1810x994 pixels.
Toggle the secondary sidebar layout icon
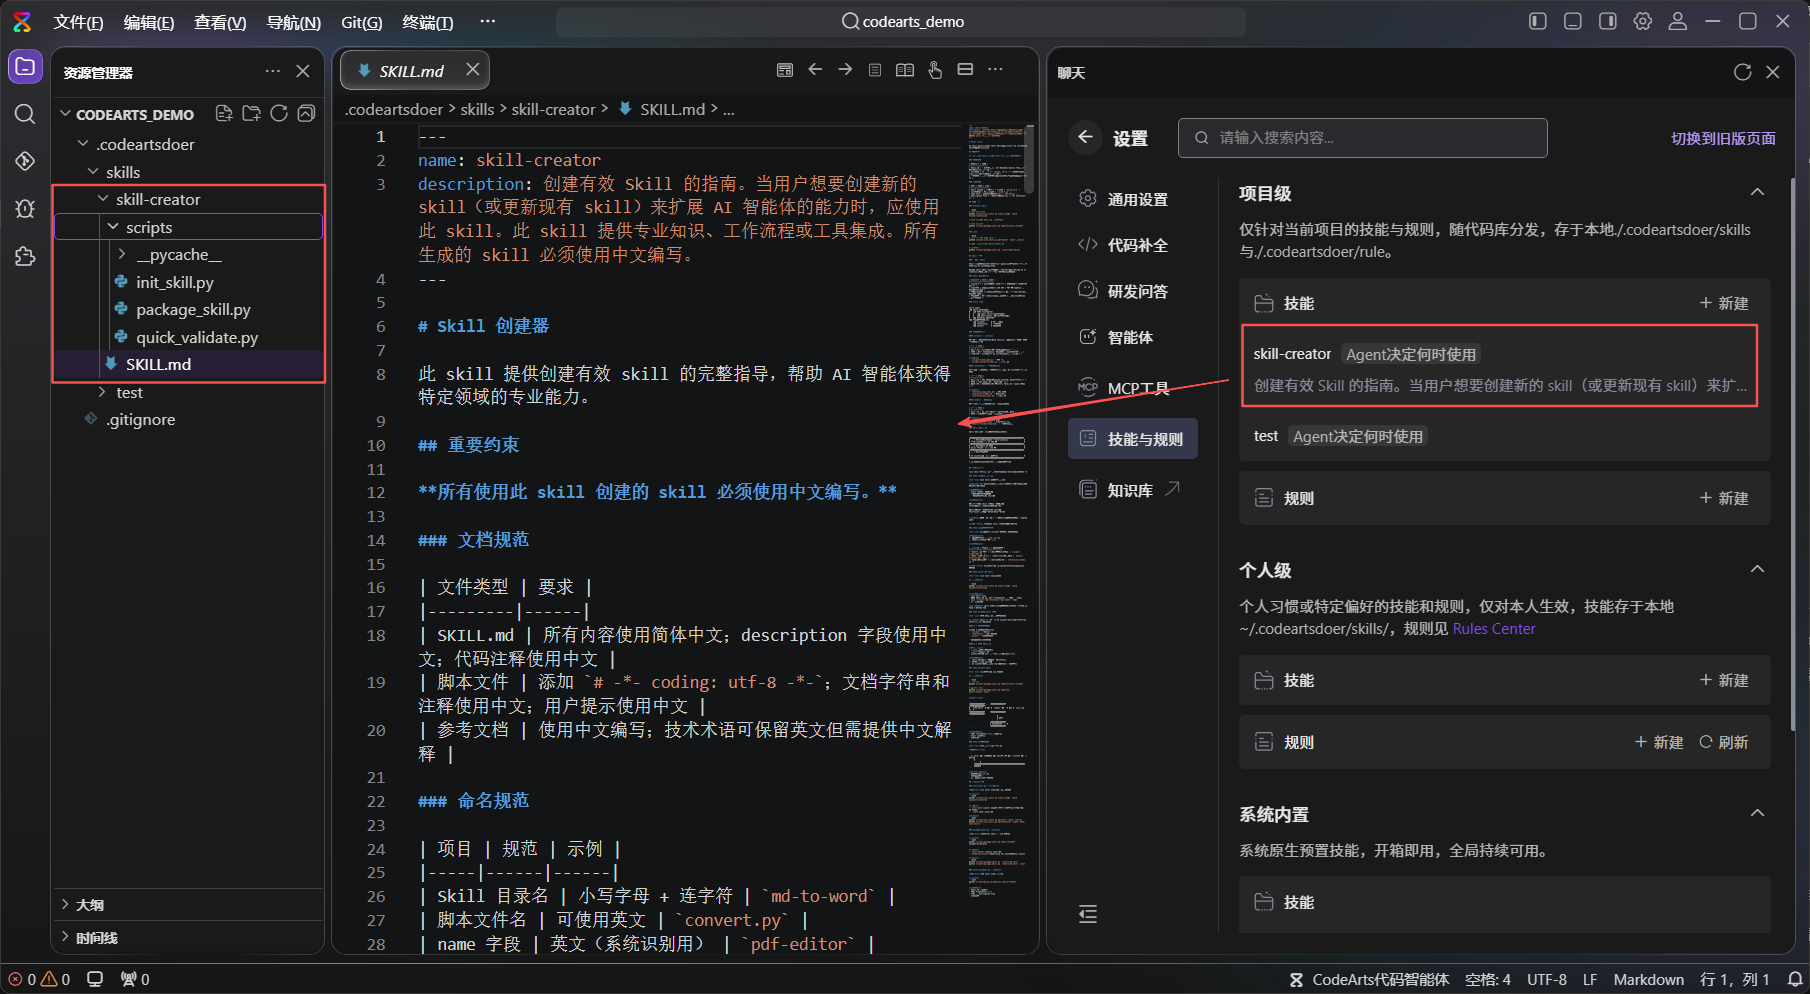1608,21
